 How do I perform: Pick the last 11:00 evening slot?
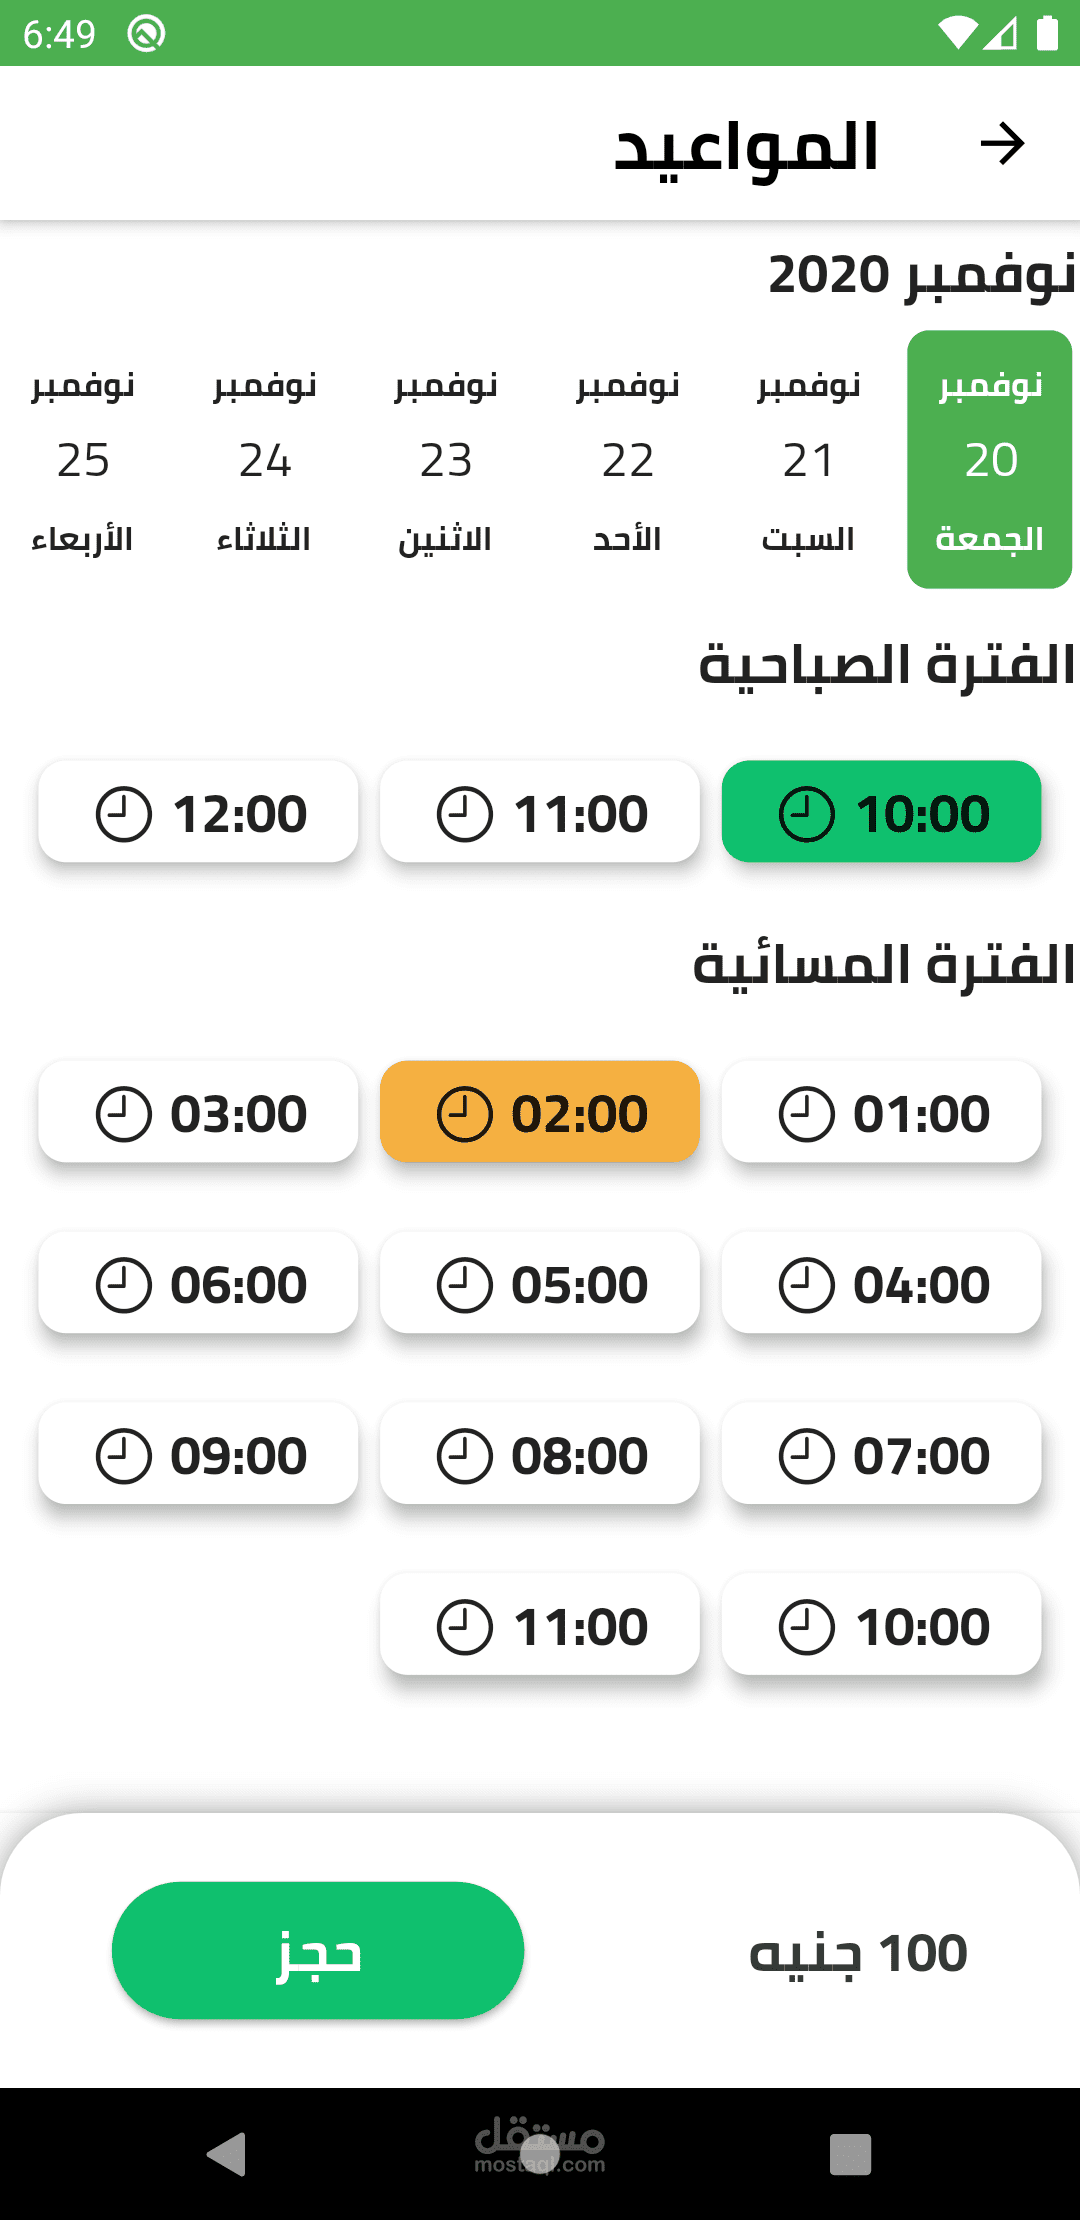click(540, 1625)
